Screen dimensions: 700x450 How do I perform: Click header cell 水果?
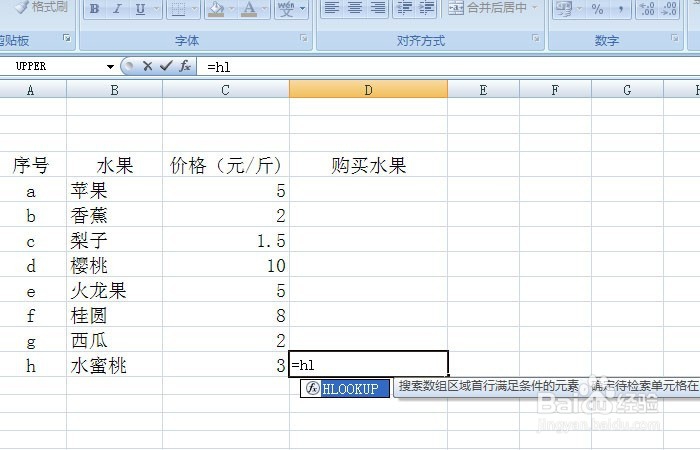(114, 166)
